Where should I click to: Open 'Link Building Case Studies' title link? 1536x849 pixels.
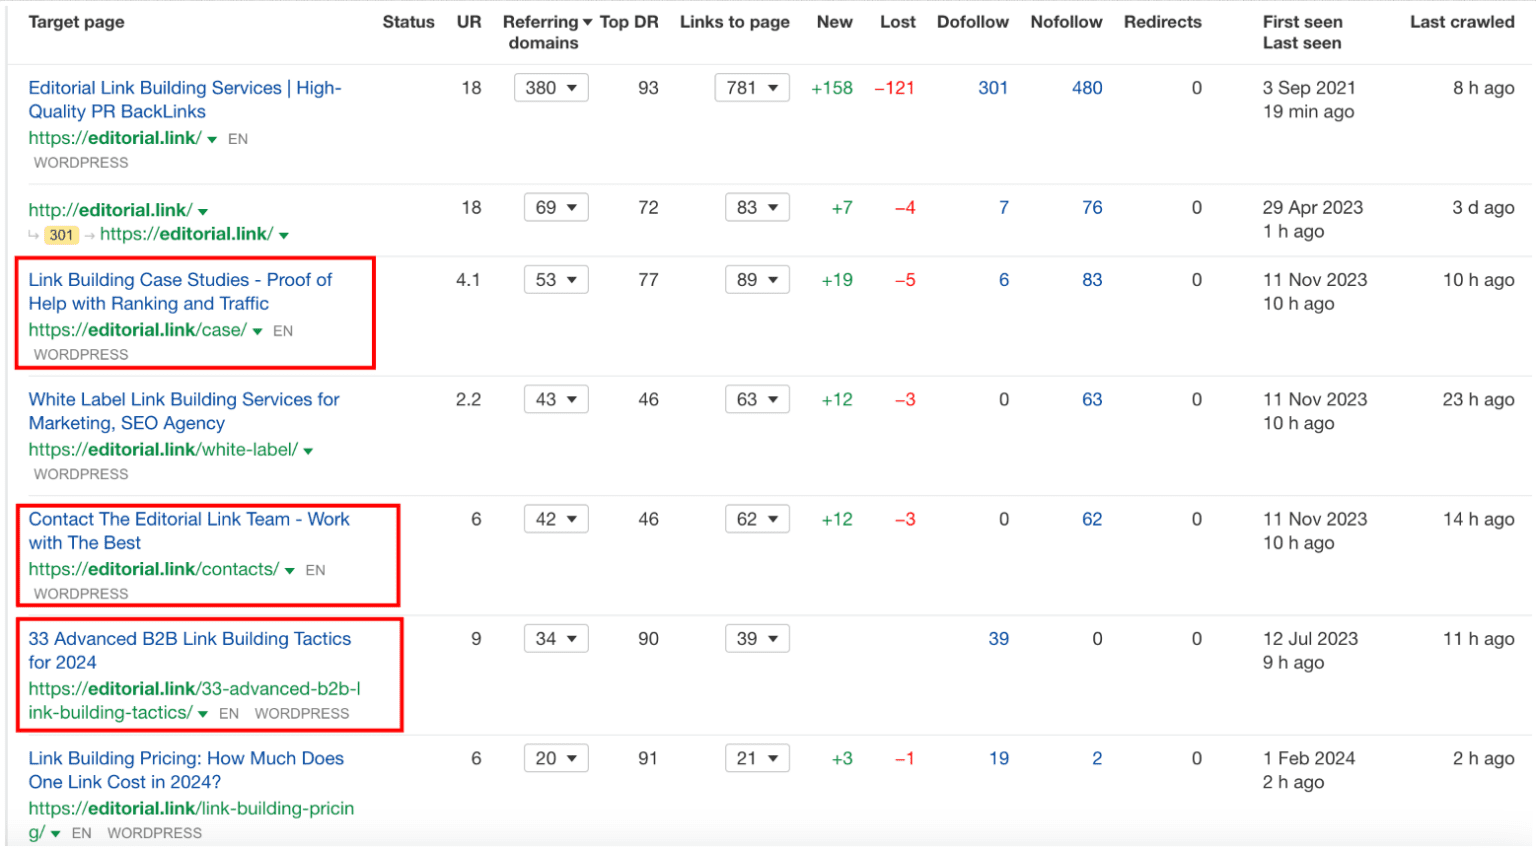coord(180,292)
